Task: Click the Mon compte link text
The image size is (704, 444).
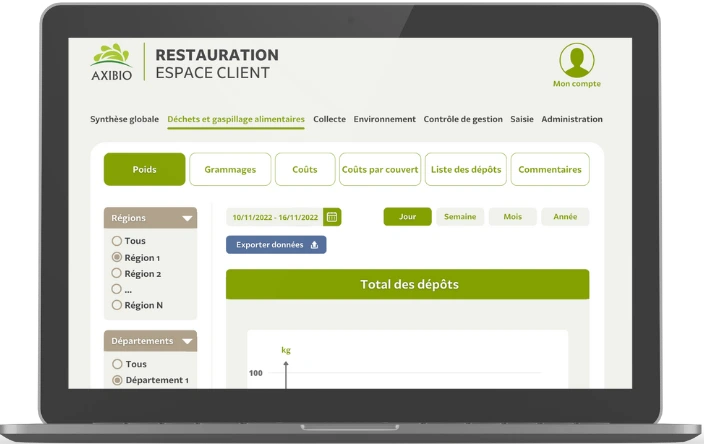Action: [576, 84]
